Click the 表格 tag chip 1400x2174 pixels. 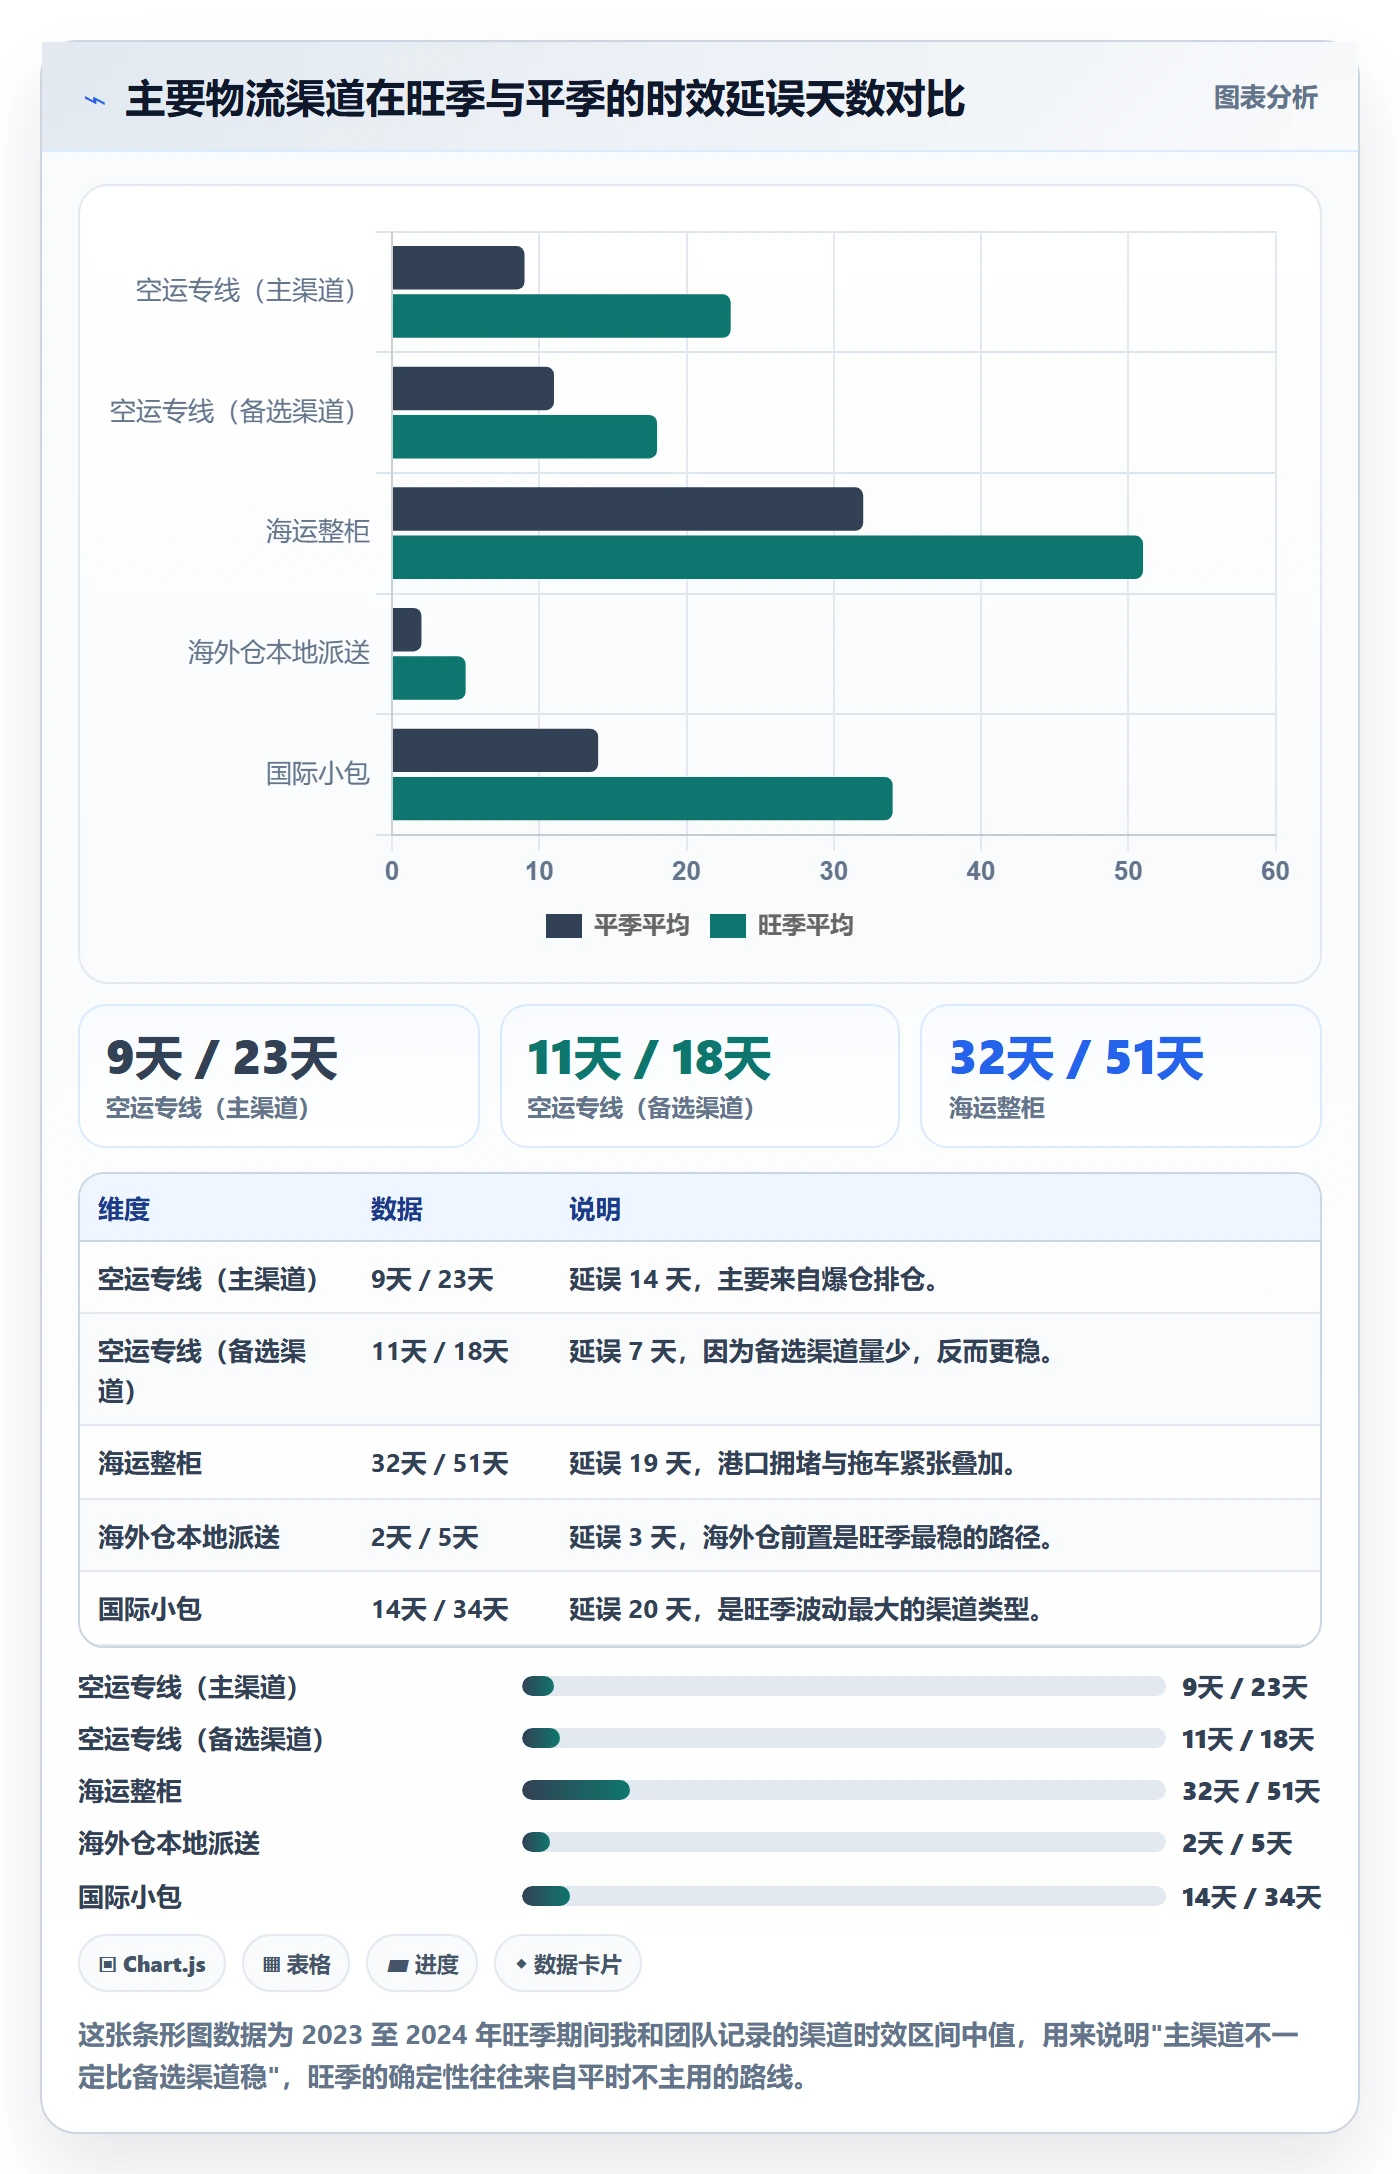296,1964
